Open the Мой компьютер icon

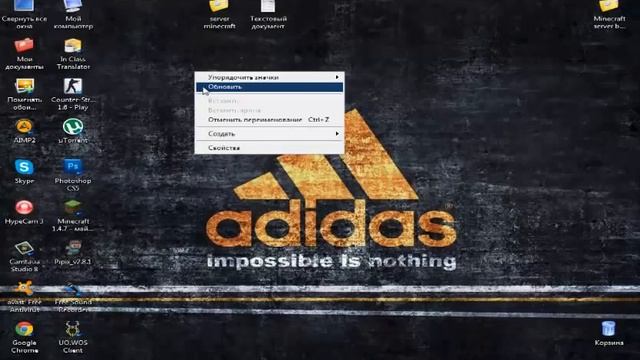(x=73, y=6)
